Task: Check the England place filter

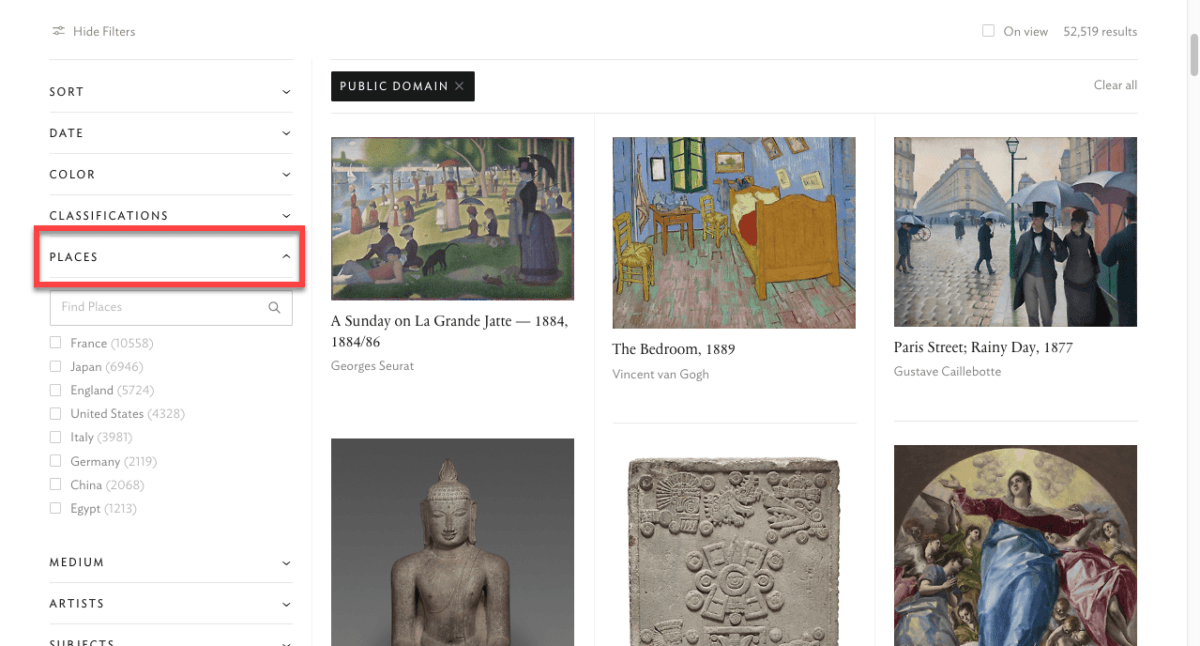Action: tap(56, 390)
